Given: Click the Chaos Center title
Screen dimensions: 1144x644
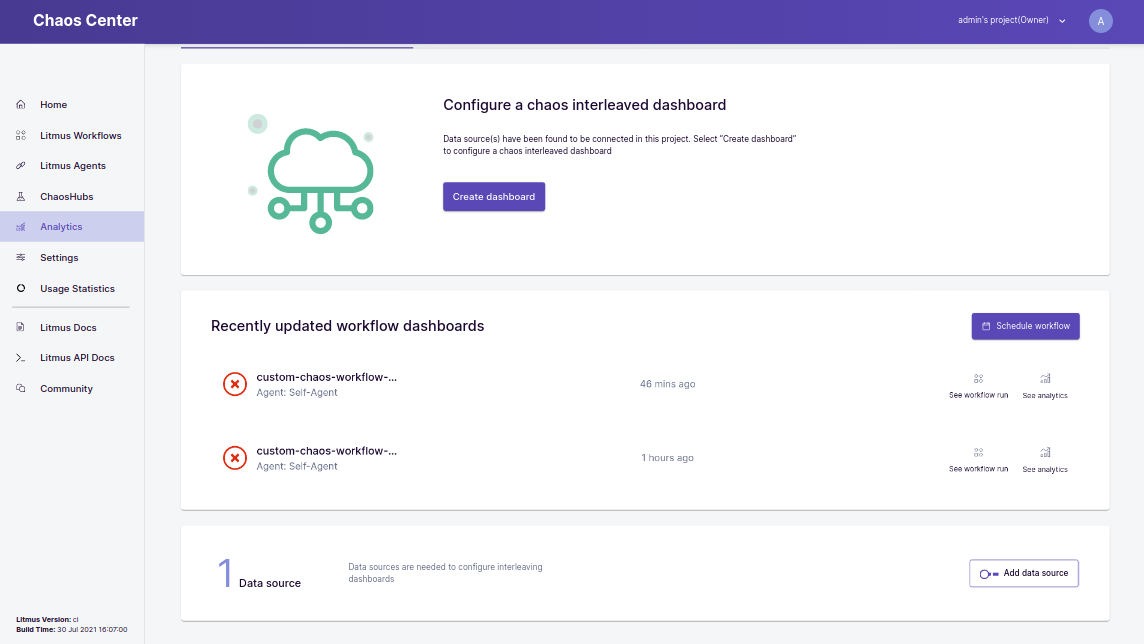Looking at the screenshot, I should point(85,21).
